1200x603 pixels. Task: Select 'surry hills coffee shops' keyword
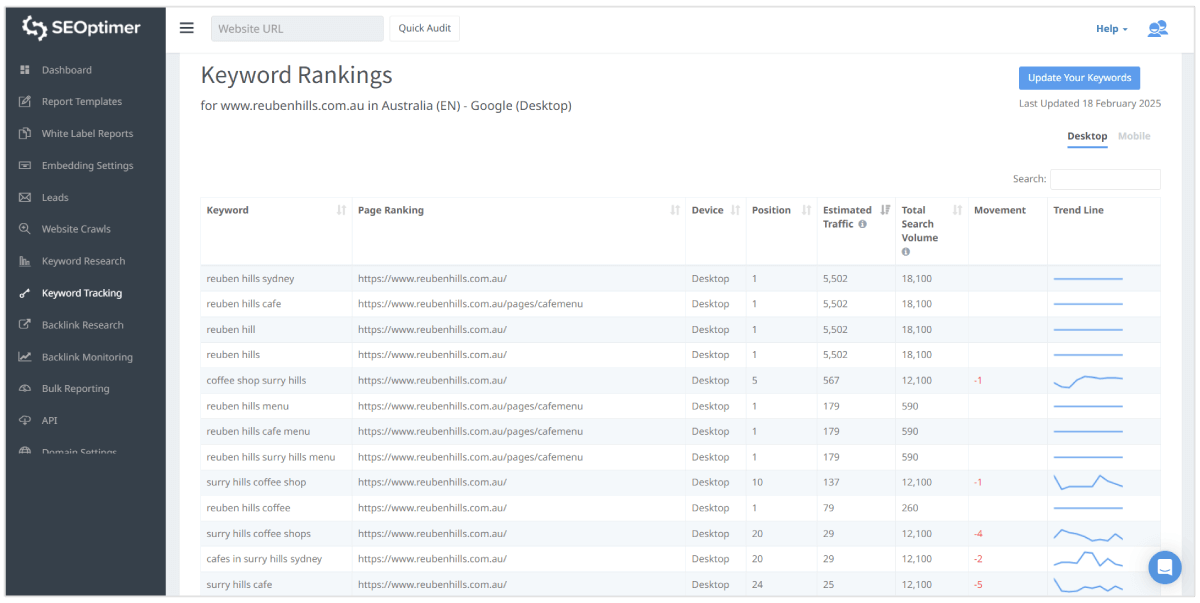point(258,533)
